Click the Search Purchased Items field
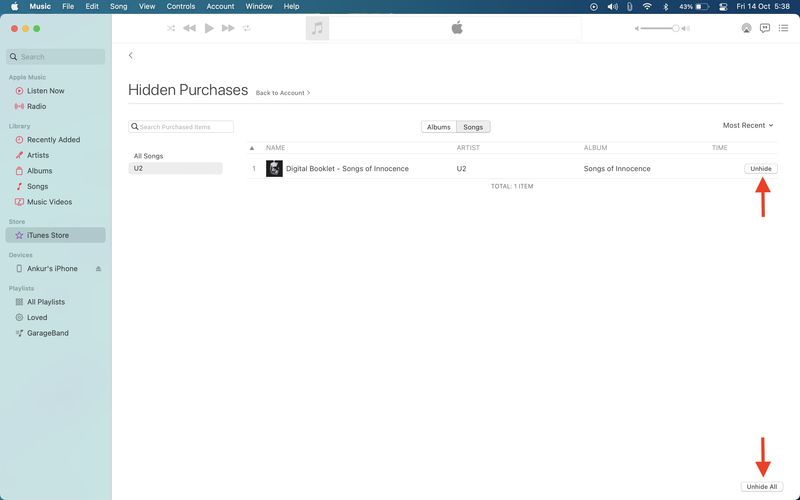 [x=181, y=127]
